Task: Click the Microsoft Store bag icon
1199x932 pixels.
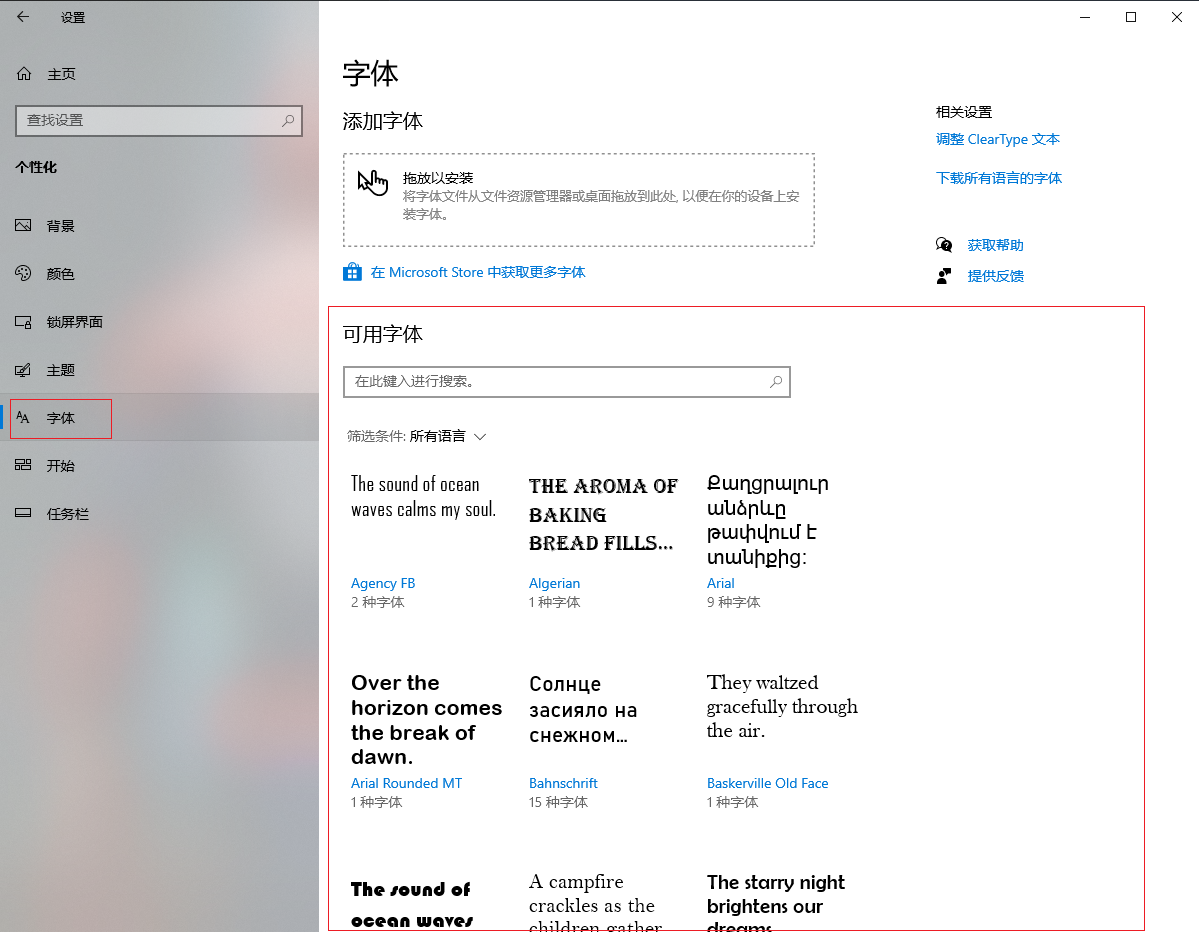Action: pyautogui.click(x=352, y=272)
